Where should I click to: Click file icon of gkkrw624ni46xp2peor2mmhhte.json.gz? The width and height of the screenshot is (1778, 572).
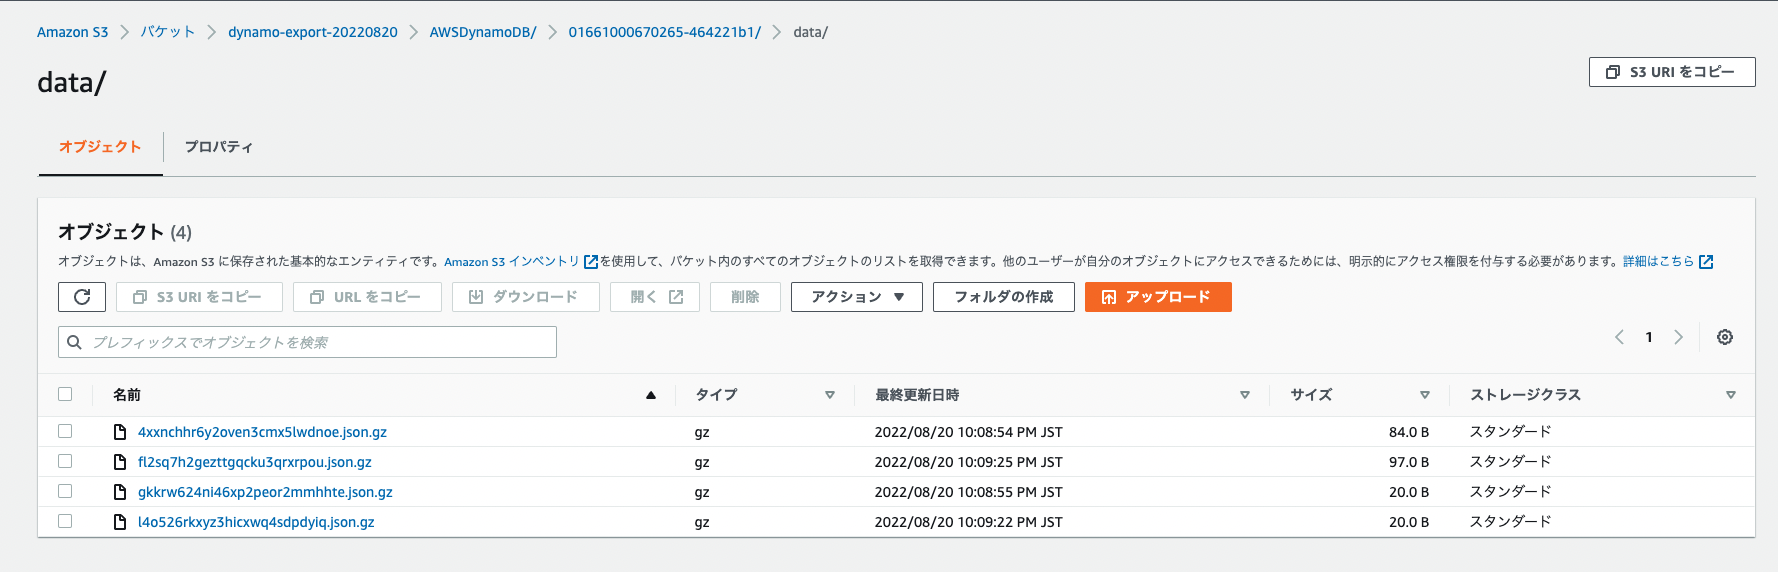(x=120, y=492)
